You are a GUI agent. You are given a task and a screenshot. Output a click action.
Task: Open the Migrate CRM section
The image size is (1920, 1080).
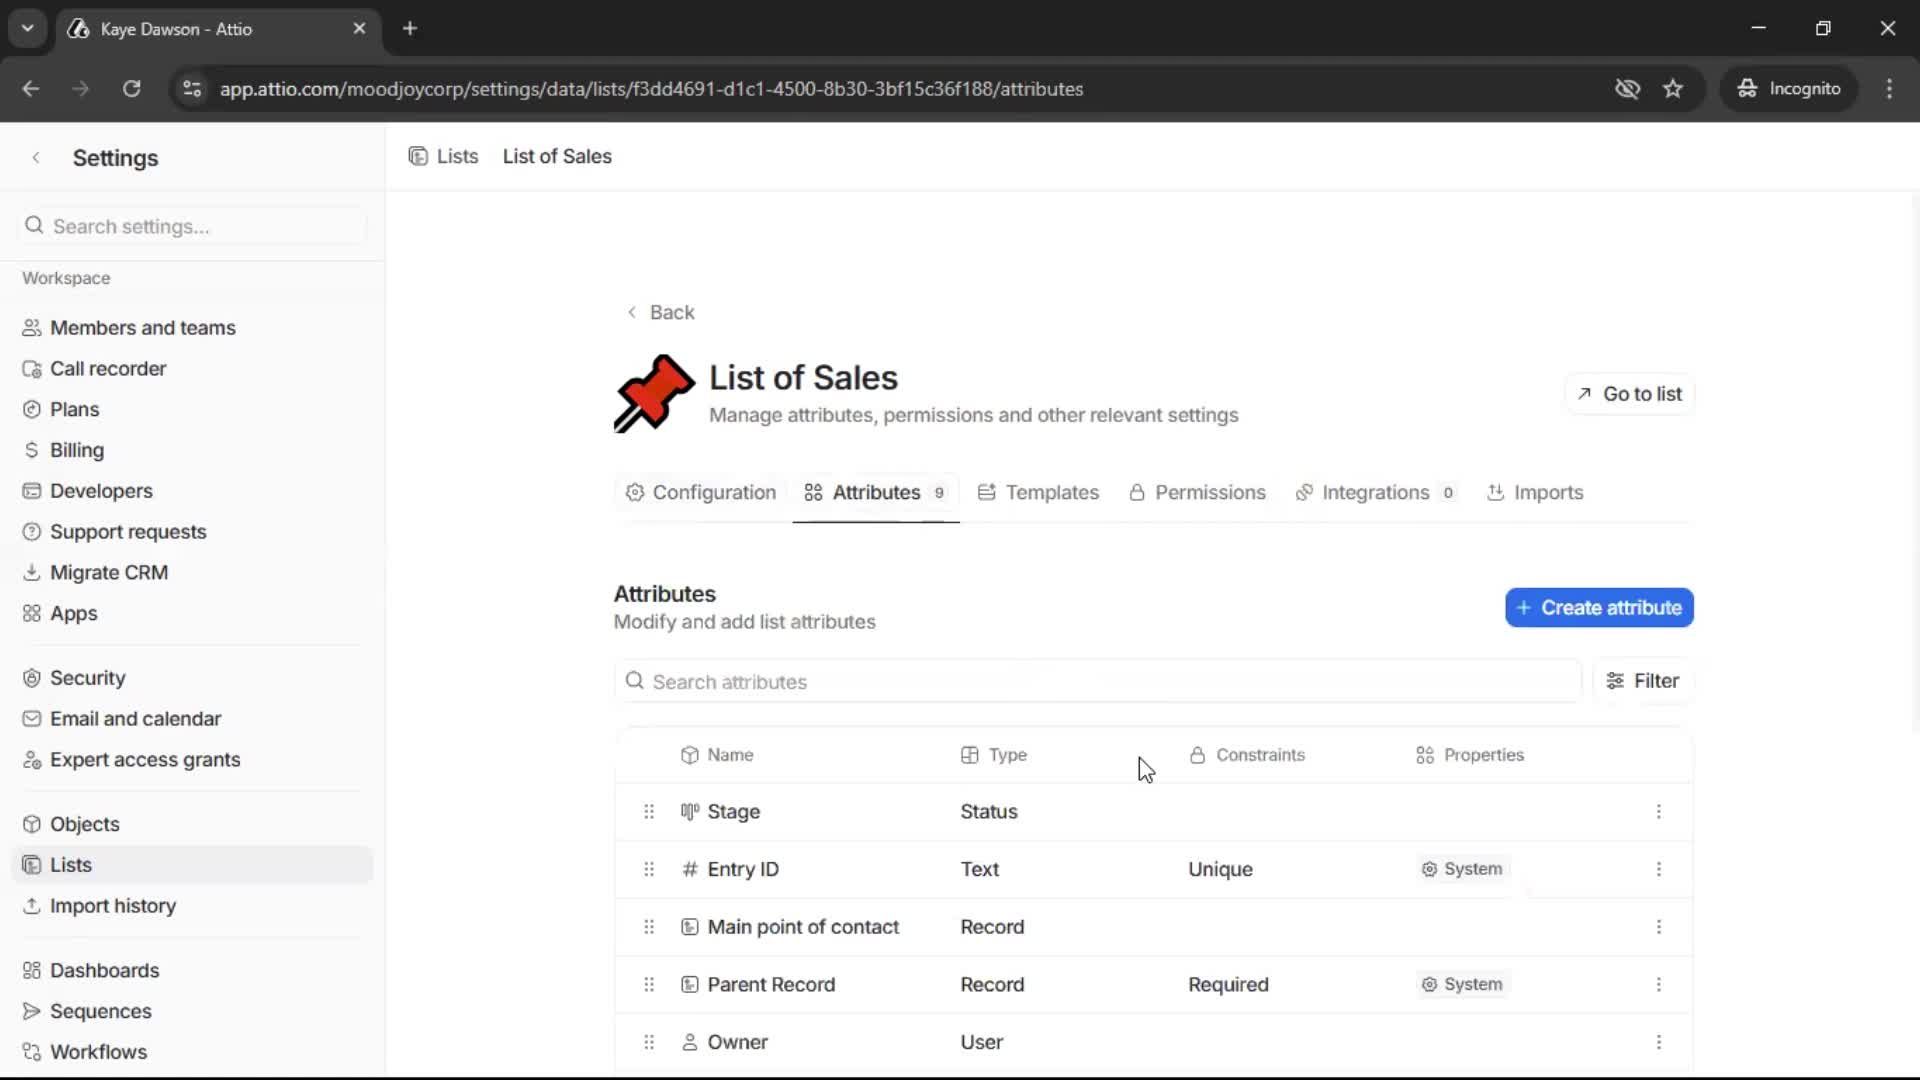point(108,572)
